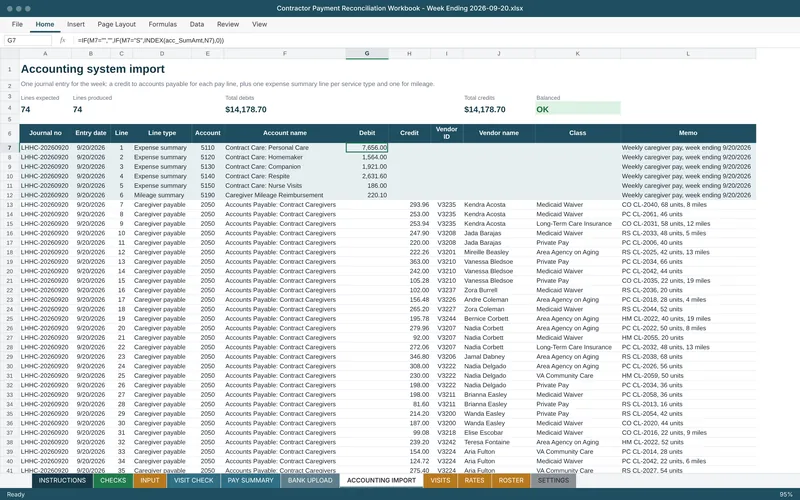This screenshot has height=500, width=800.
Task: Click the 95% zoom level in status bar
Action: [x=786, y=494]
